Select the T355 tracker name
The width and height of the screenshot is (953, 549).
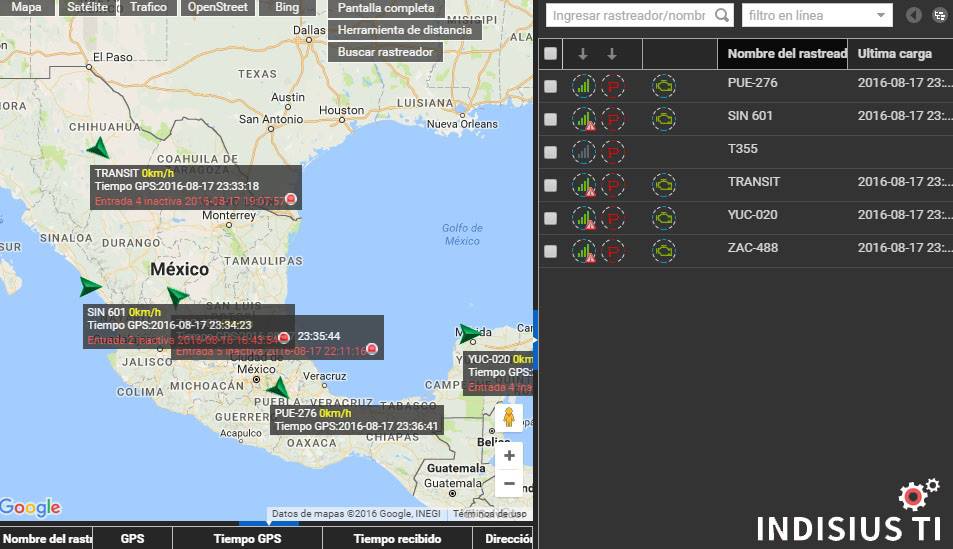[743, 148]
